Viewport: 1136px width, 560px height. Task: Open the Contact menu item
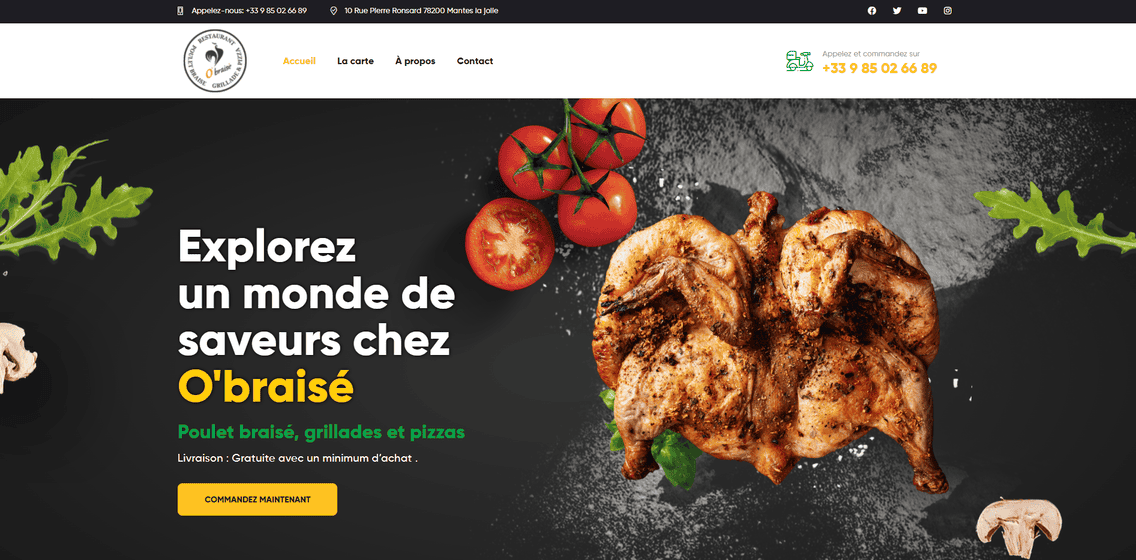click(475, 61)
